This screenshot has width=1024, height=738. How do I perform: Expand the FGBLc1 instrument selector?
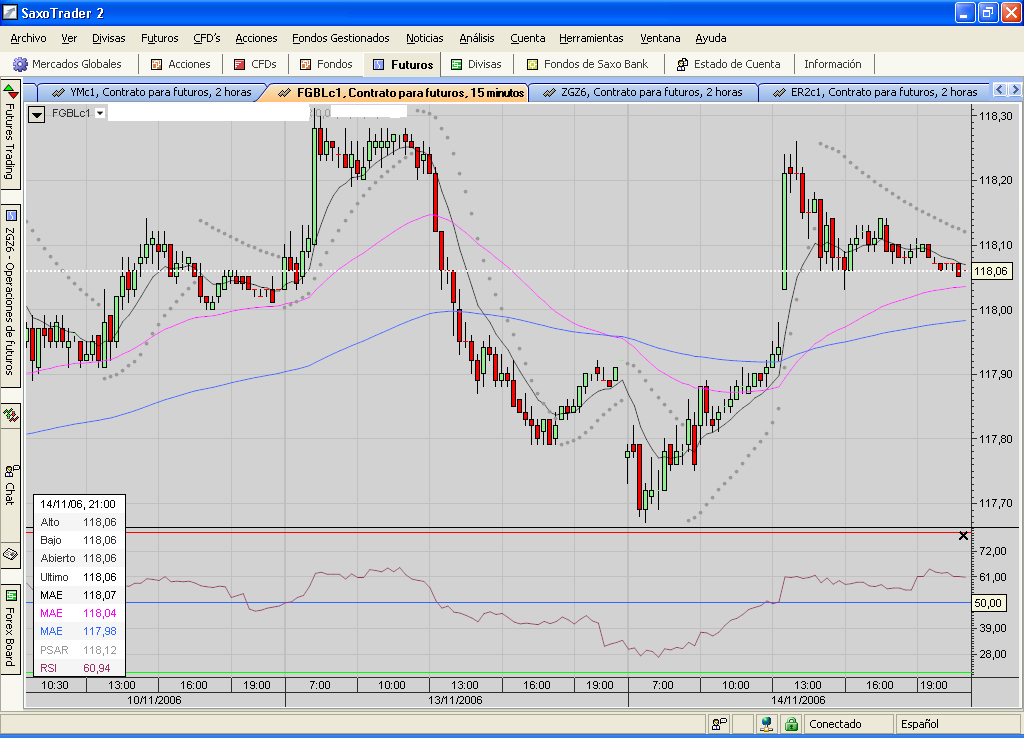click(x=100, y=113)
